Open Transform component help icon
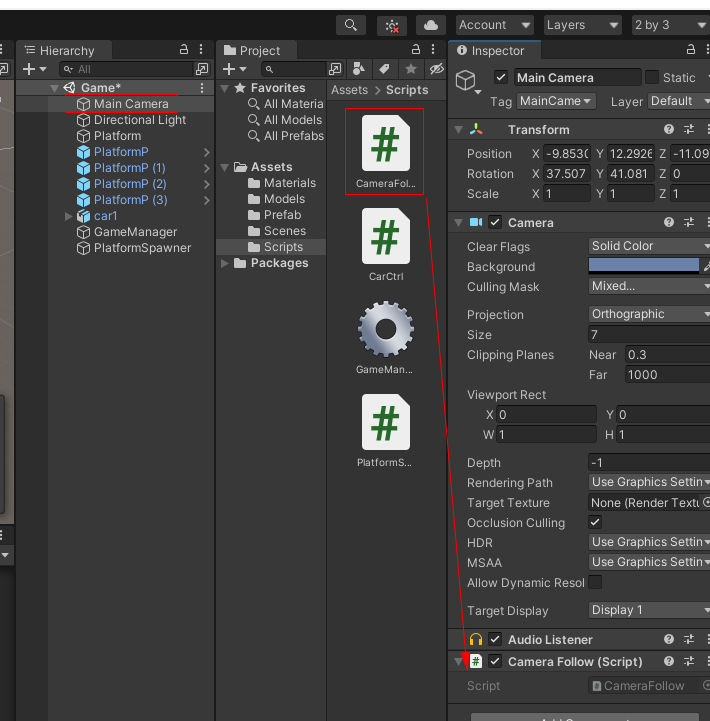The height and width of the screenshot is (721, 710). coord(669,130)
